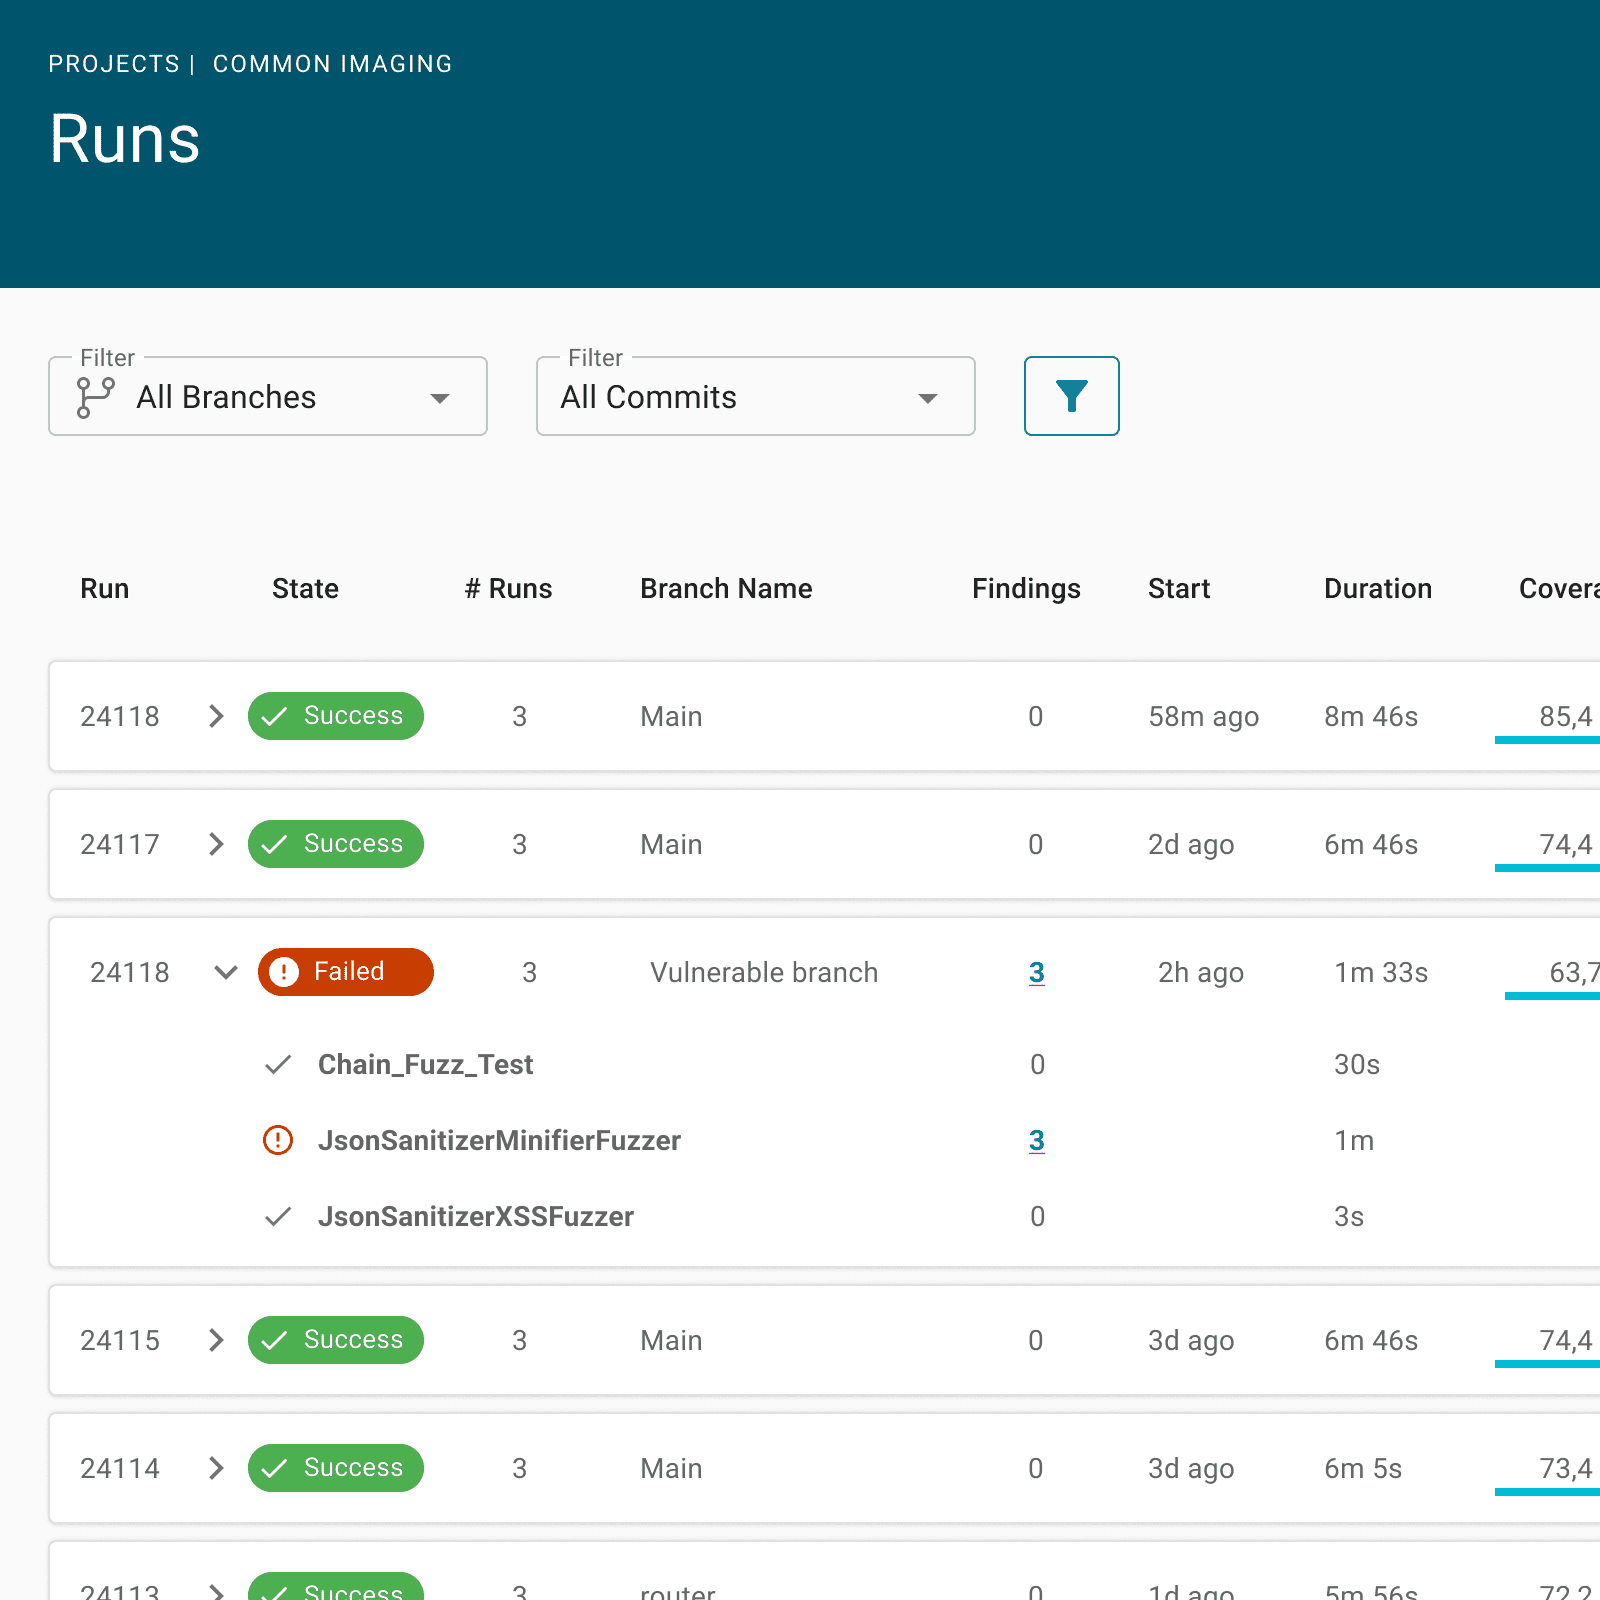Expand run 24117 row chevron
Viewport: 1600px width, 1600px height.
click(x=216, y=844)
